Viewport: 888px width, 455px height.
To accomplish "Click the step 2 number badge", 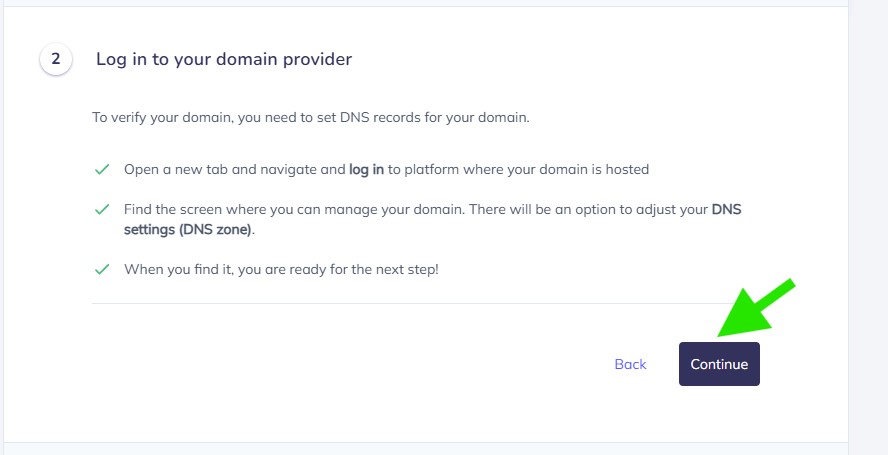I will (x=56, y=59).
